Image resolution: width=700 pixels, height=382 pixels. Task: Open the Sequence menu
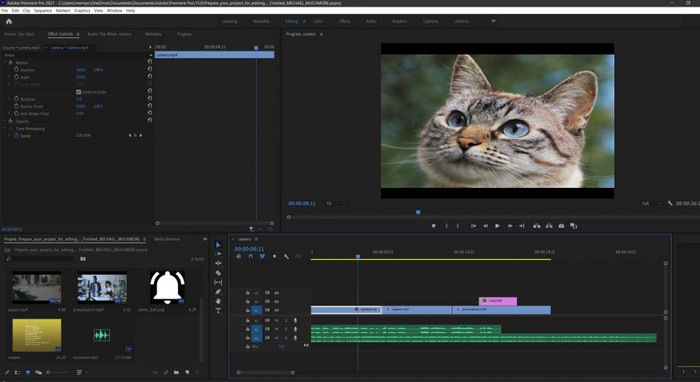[x=43, y=10]
